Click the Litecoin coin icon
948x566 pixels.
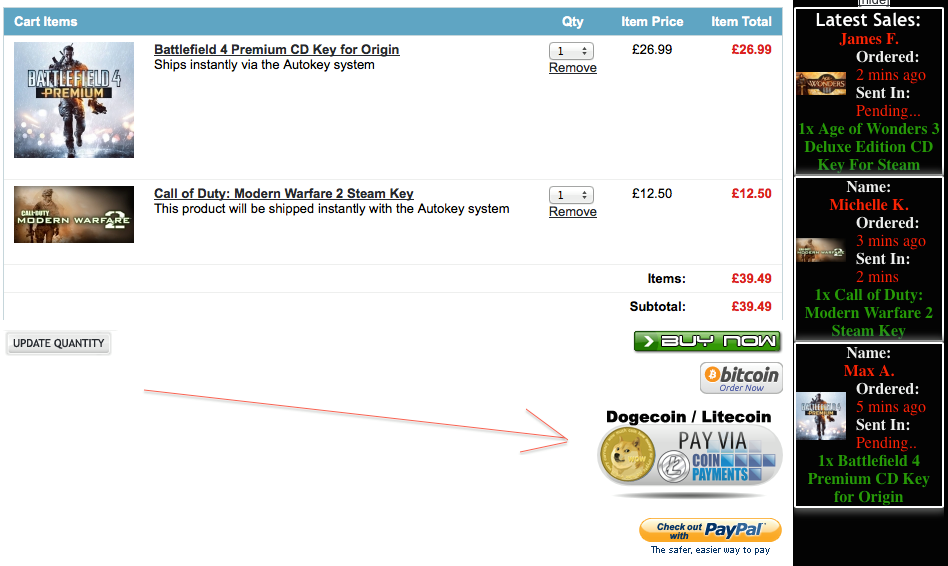point(674,467)
